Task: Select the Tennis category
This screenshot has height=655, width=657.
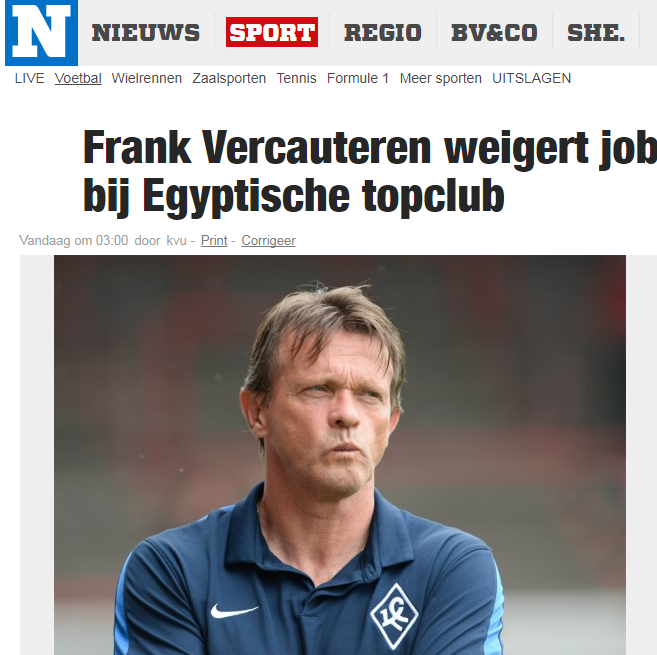Action: pyautogui.click(x=296, y=78)
